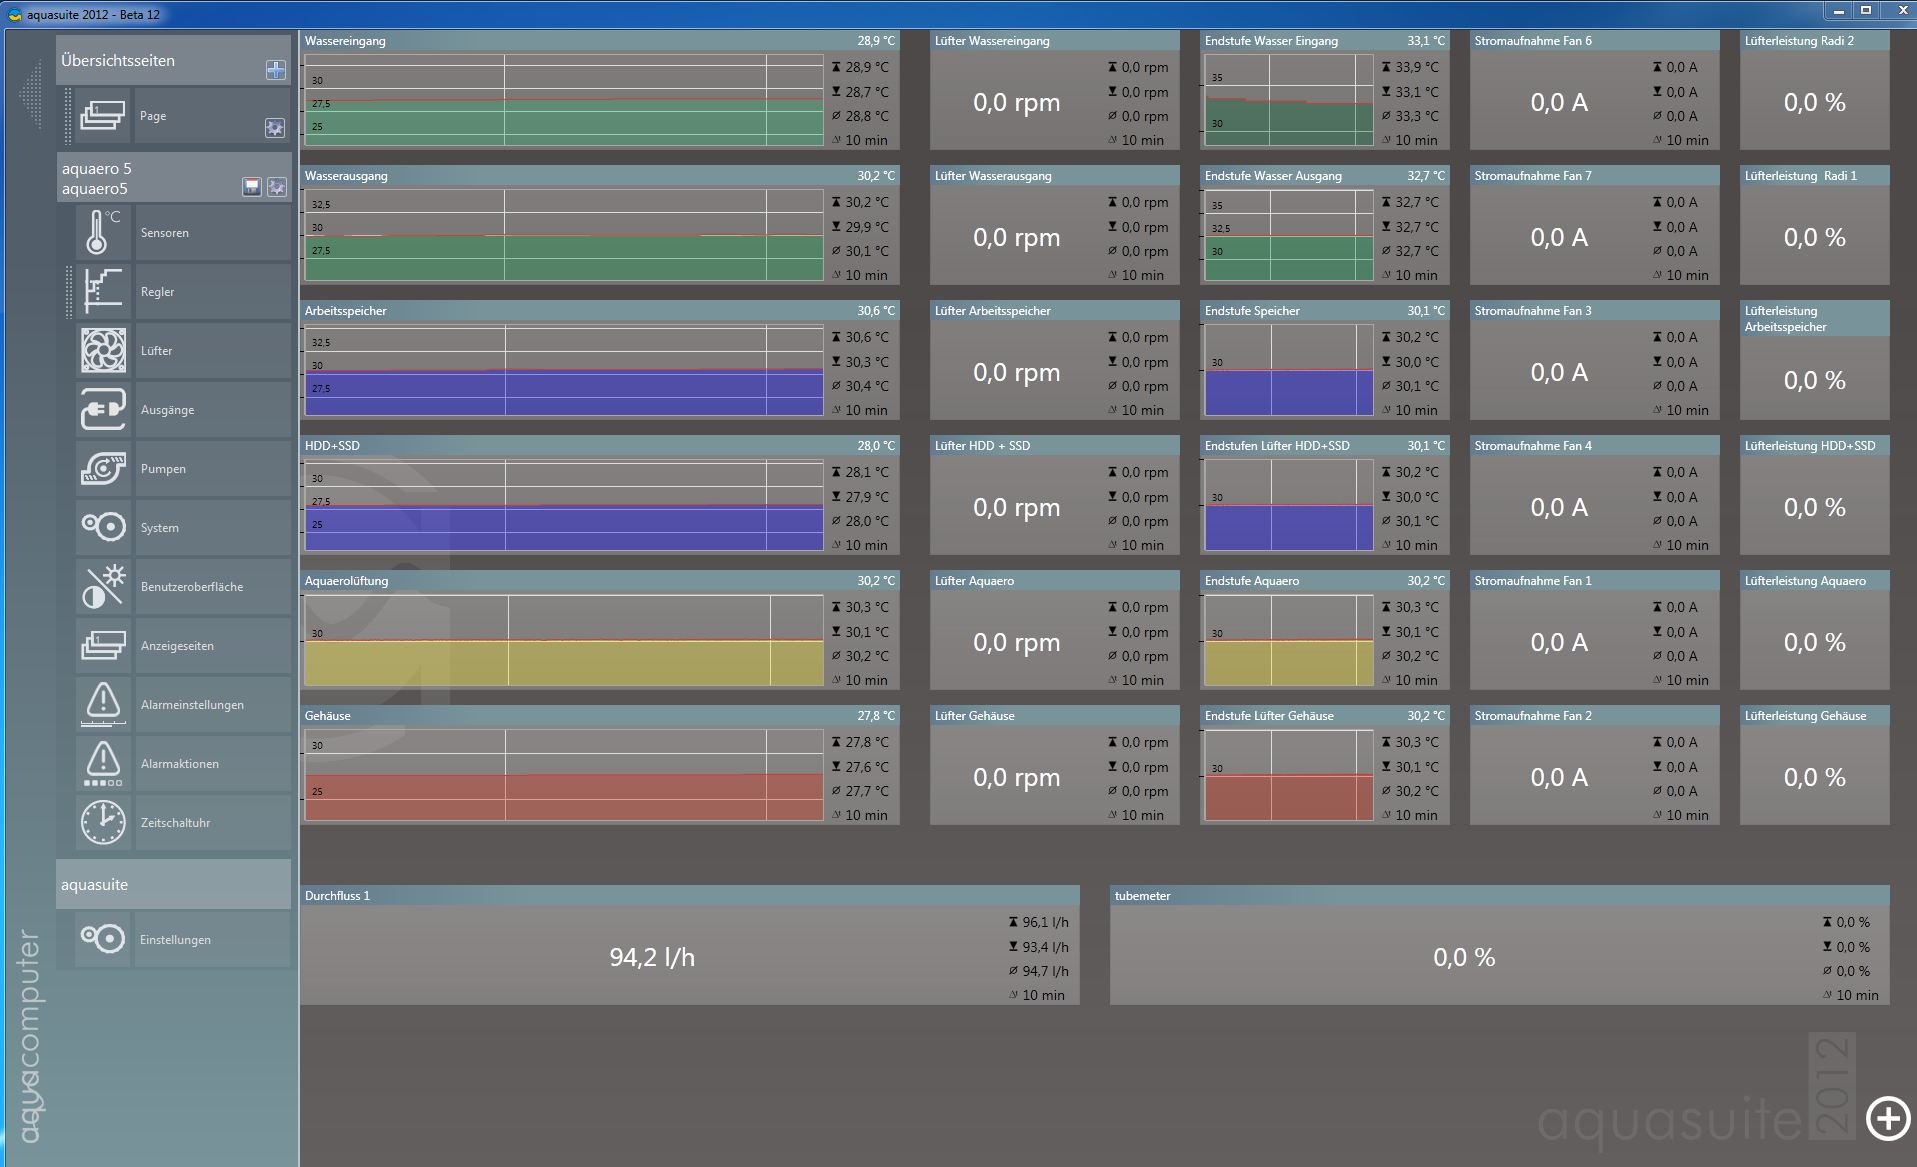This screenshot has width=1917, height=1167.
Task: Click the Regler label
Action: tap(158, 292)
